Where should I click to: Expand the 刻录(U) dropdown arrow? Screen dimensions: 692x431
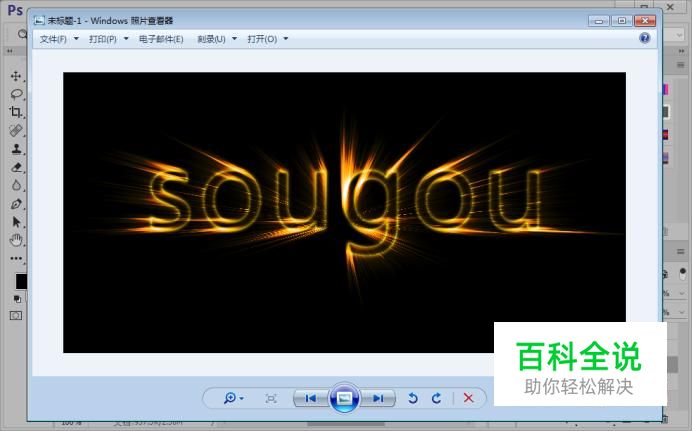pos(234,39)
